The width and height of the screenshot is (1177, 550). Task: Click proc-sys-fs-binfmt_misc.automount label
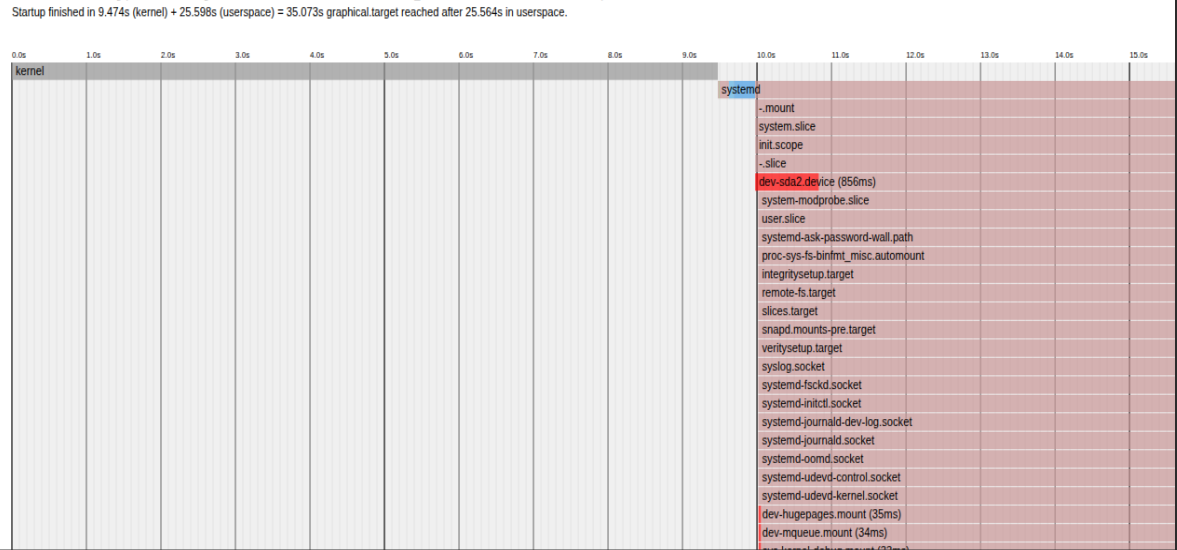click(843, 256)
